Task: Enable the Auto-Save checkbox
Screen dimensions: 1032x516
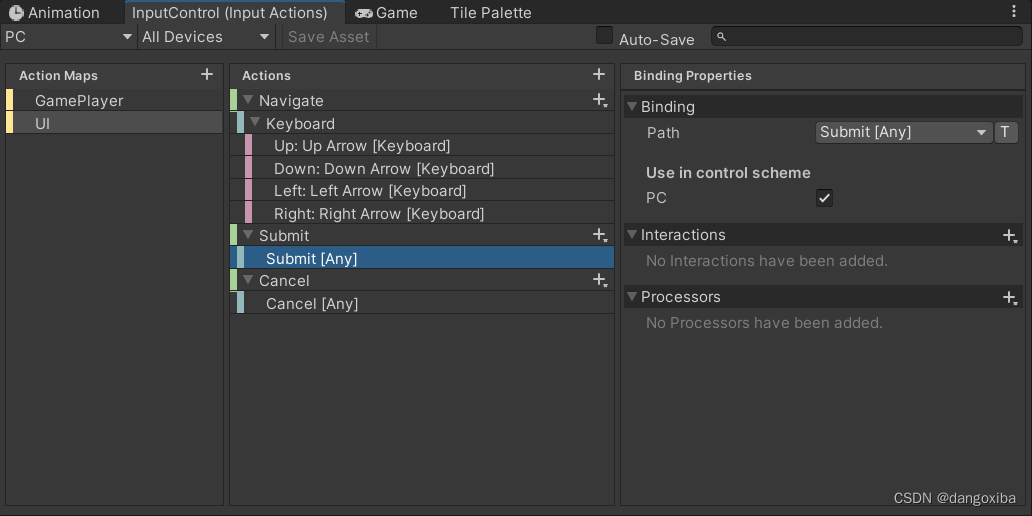Action: pyautogui.click(x=604, y=36)
